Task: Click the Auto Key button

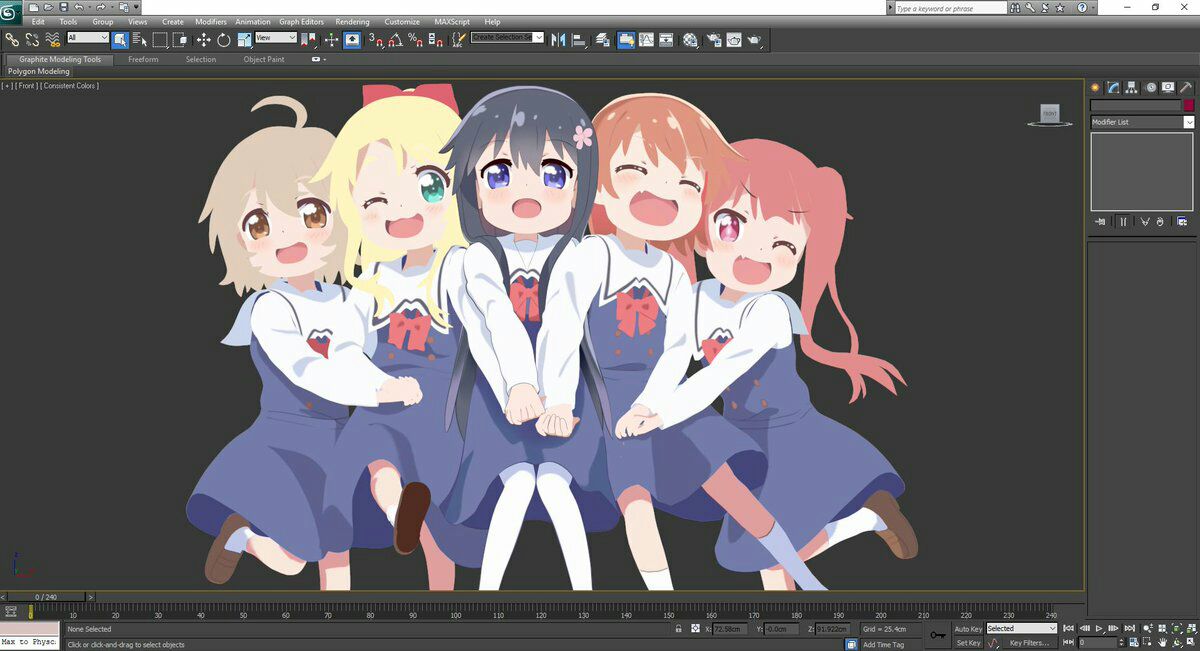Action: pyautogui.click(x=967, y=629)
